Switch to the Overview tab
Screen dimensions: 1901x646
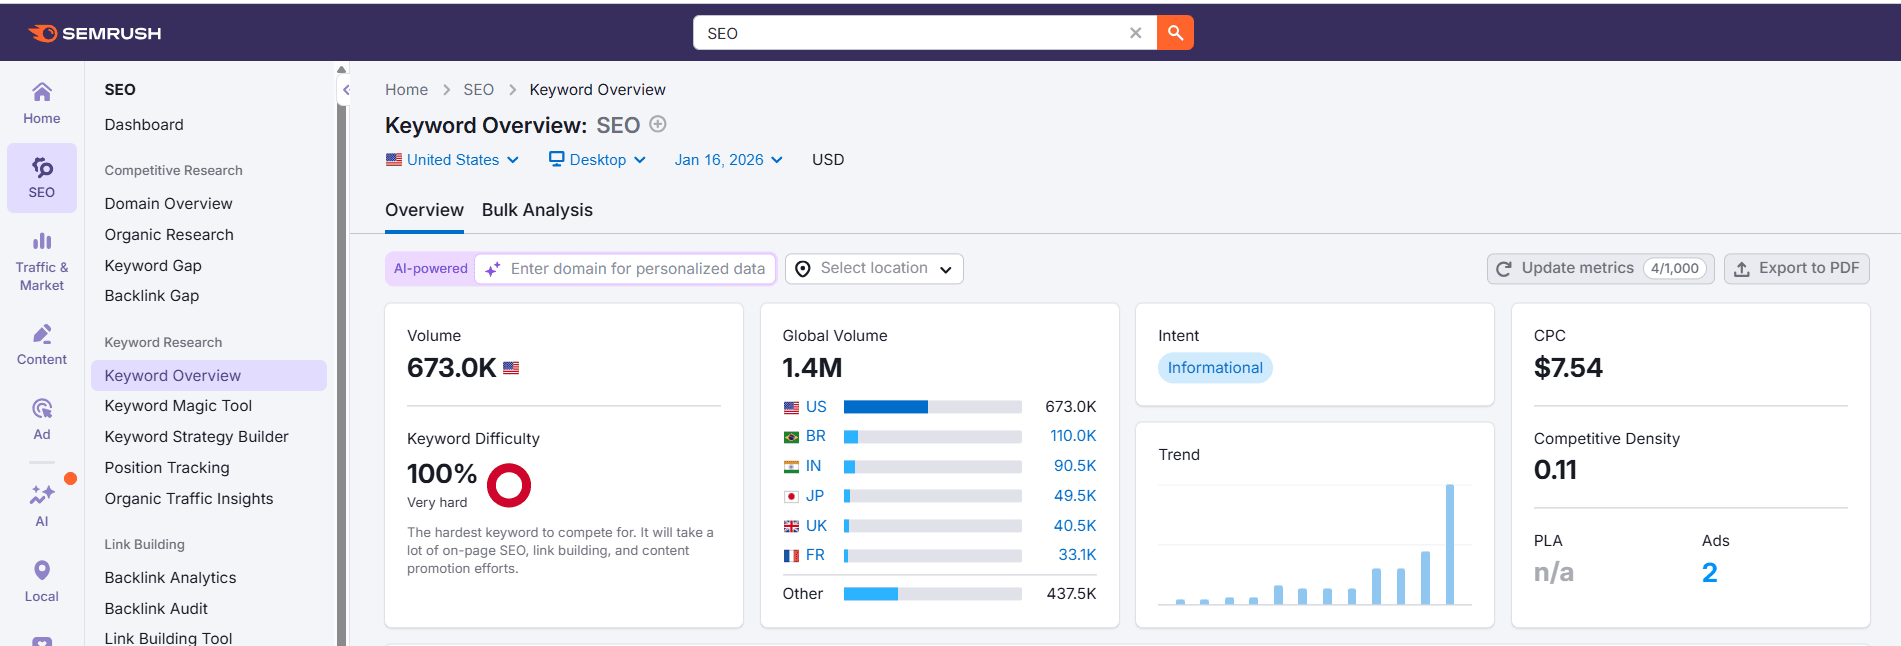pos(424,210)
